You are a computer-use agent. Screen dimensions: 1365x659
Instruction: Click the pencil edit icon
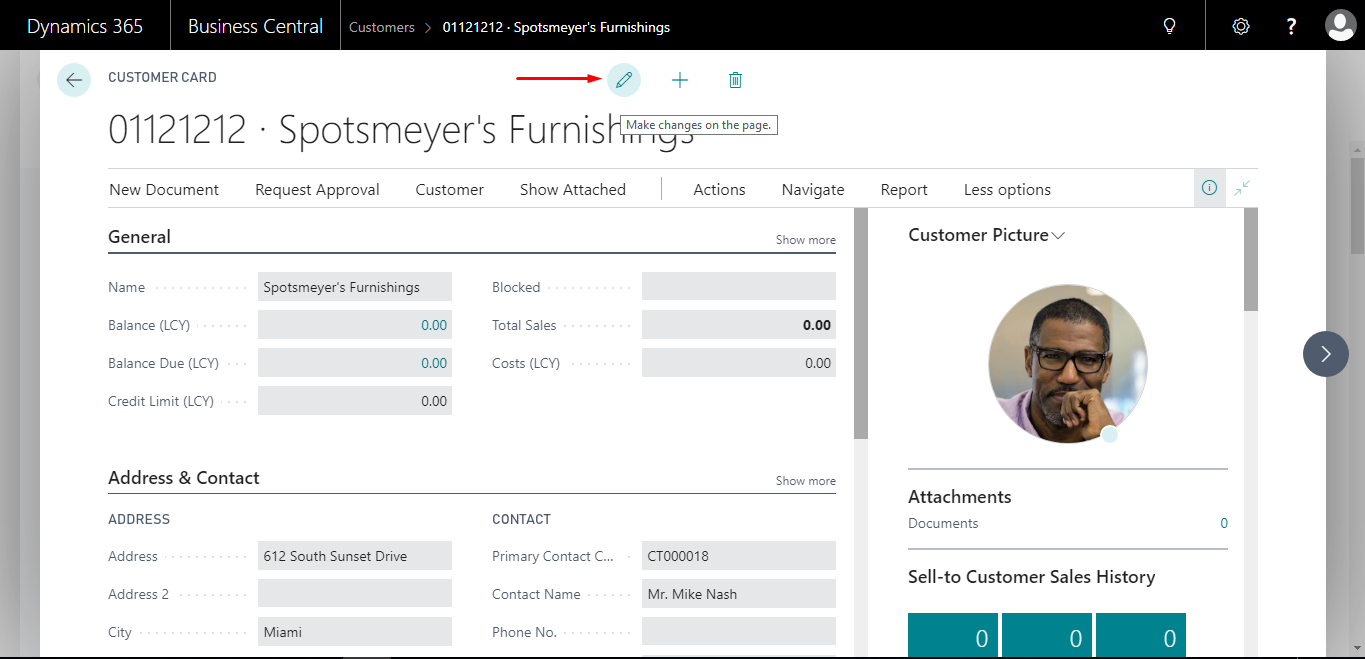(x=624, y=80)
